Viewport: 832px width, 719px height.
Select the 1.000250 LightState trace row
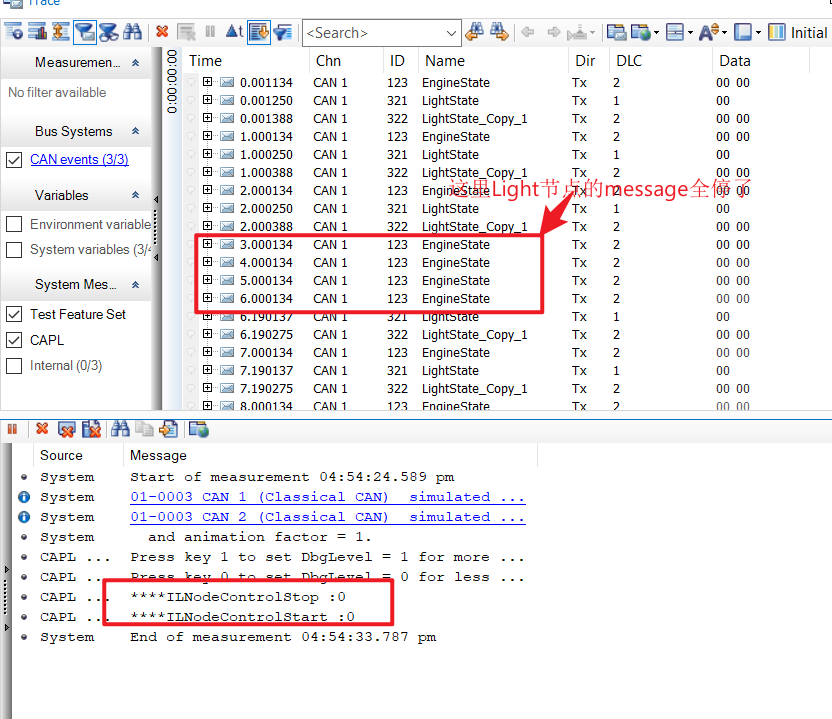pyautogui.click(x=497, y=155)
